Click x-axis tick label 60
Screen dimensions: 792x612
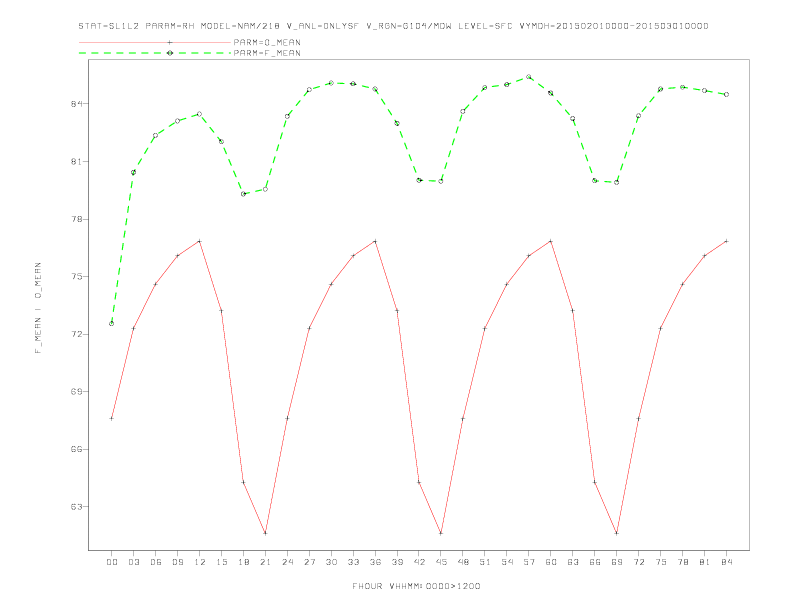click(x=551, y=562)
